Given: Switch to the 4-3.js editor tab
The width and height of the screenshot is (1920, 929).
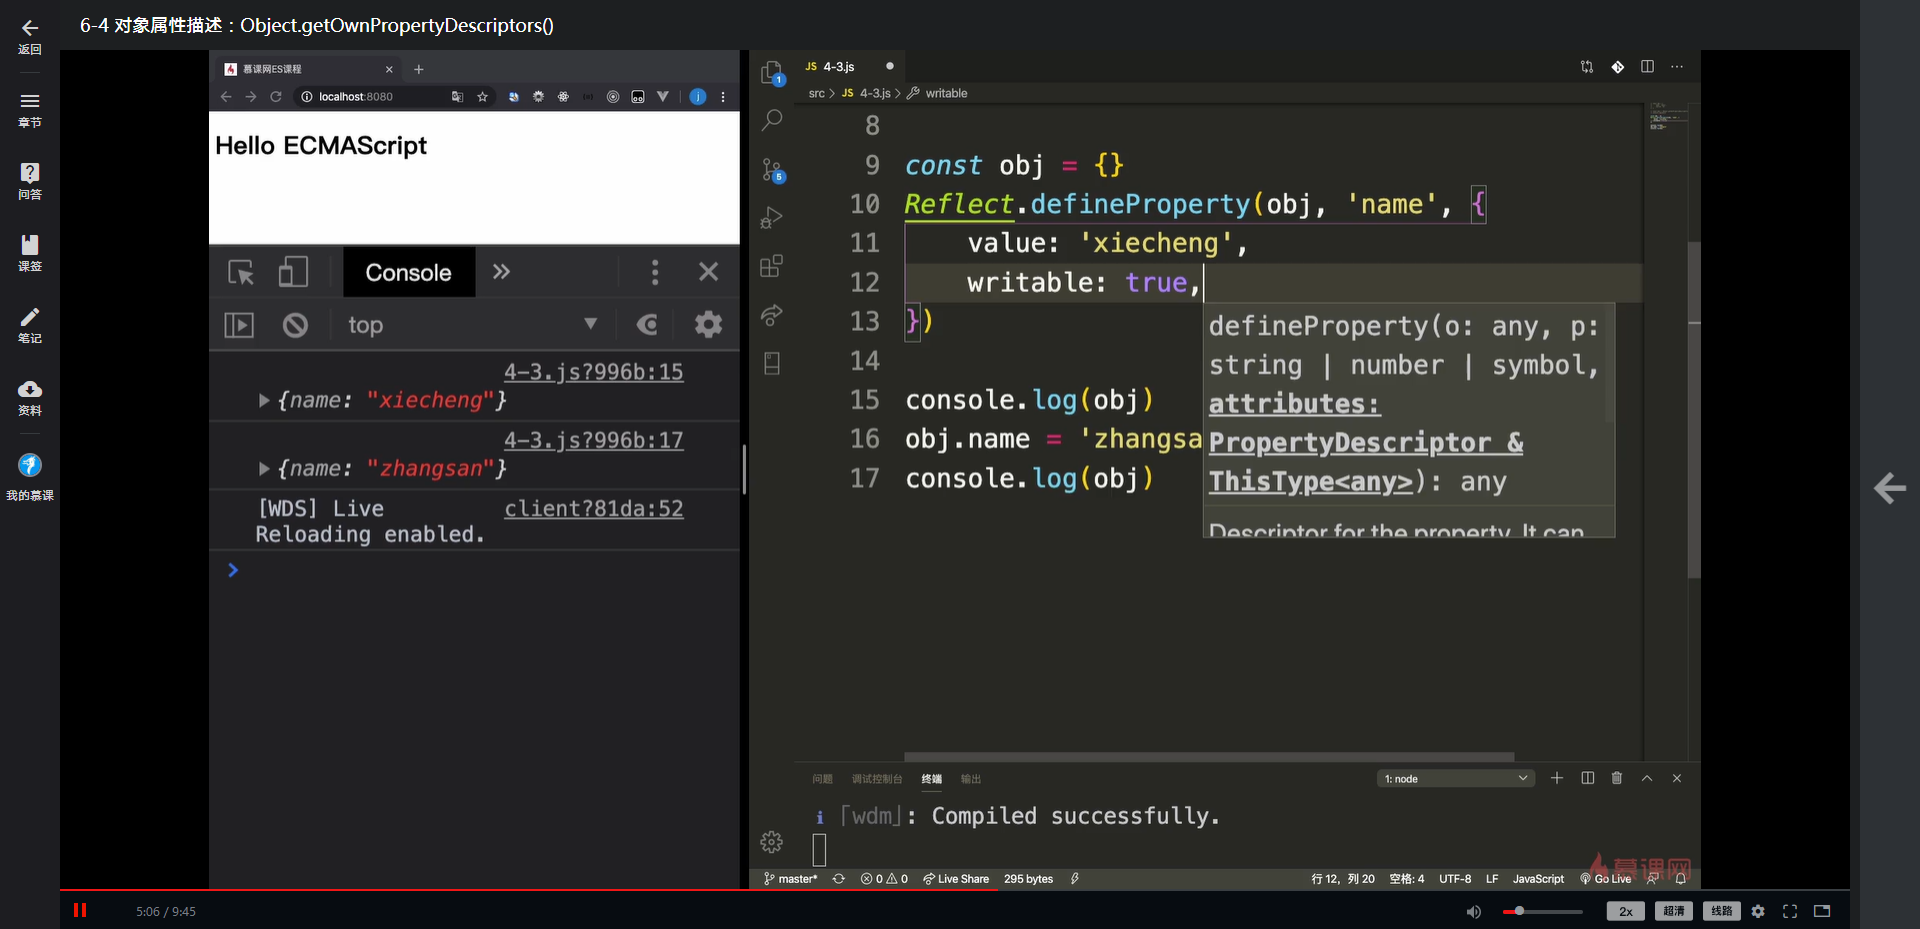Looking at the screenshot, I should (838, 67).
